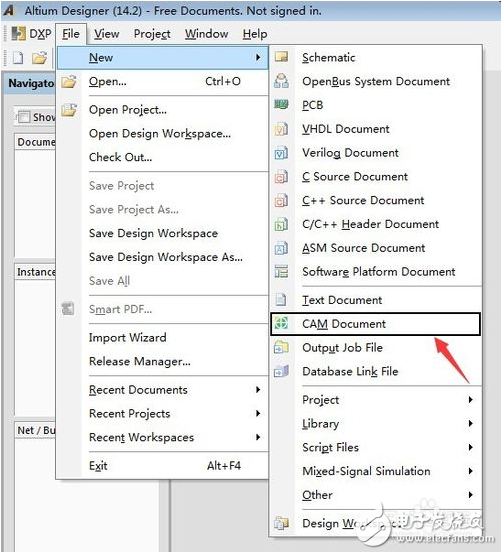Viewport: 503px width, 555px height.
Task: Expand the Library submenu arrow
Action: 470,424
